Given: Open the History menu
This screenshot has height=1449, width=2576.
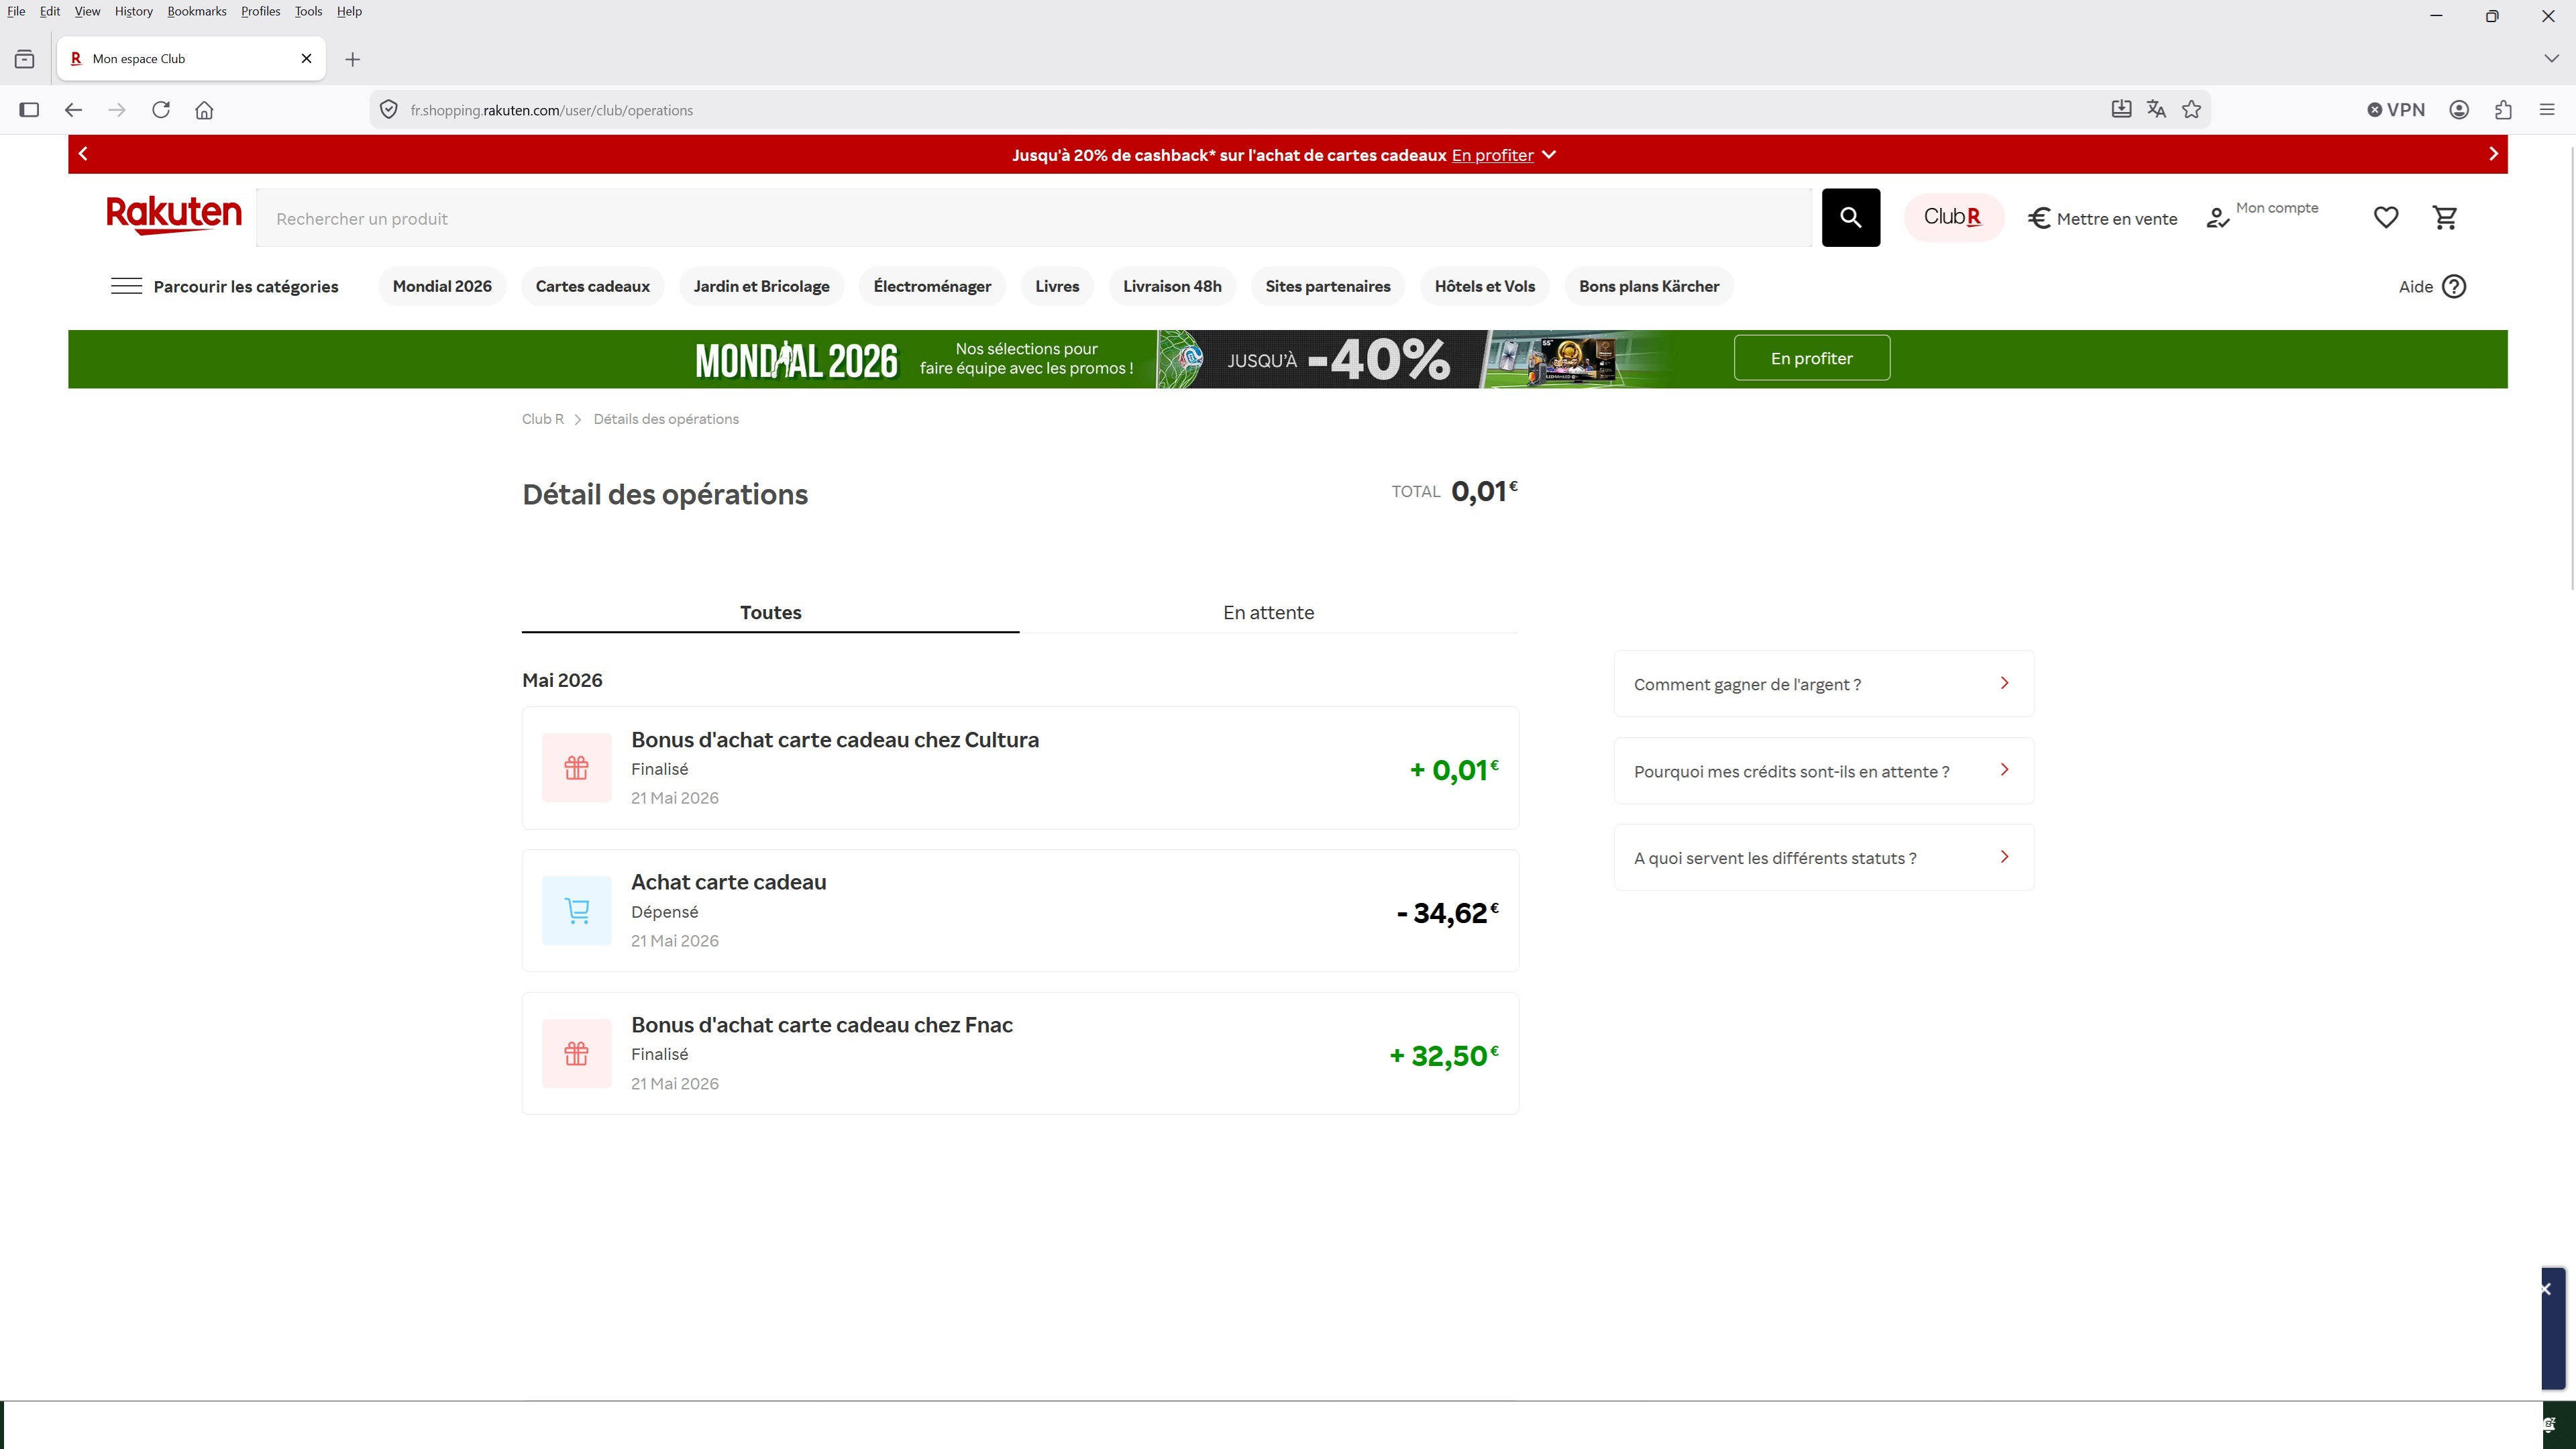Looking at the screenshot, I should click(133, 11).
